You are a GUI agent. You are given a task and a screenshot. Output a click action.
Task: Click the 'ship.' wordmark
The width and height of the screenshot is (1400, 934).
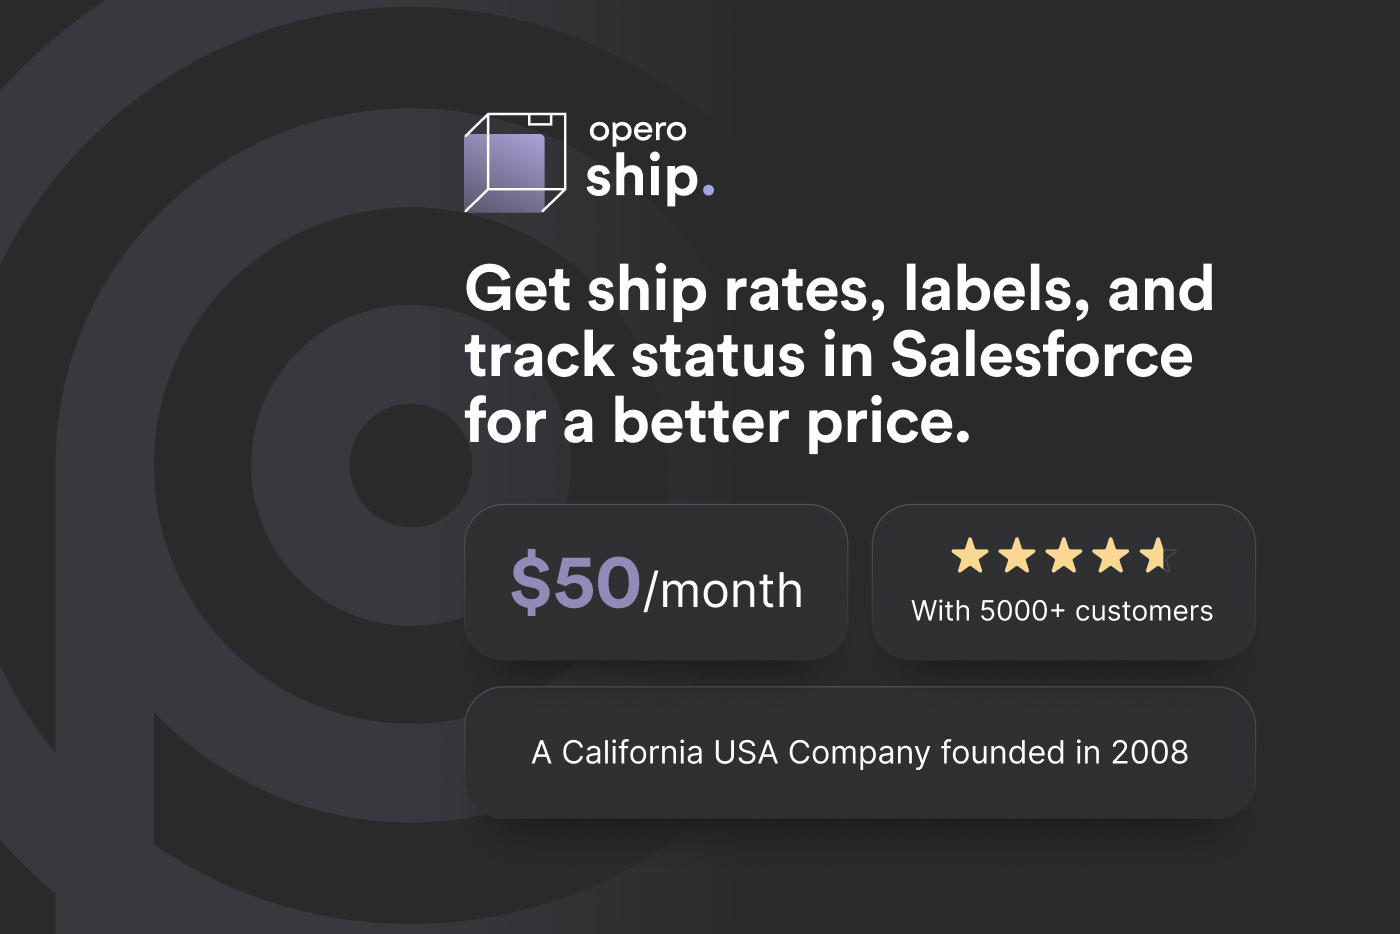click(641, 178)
